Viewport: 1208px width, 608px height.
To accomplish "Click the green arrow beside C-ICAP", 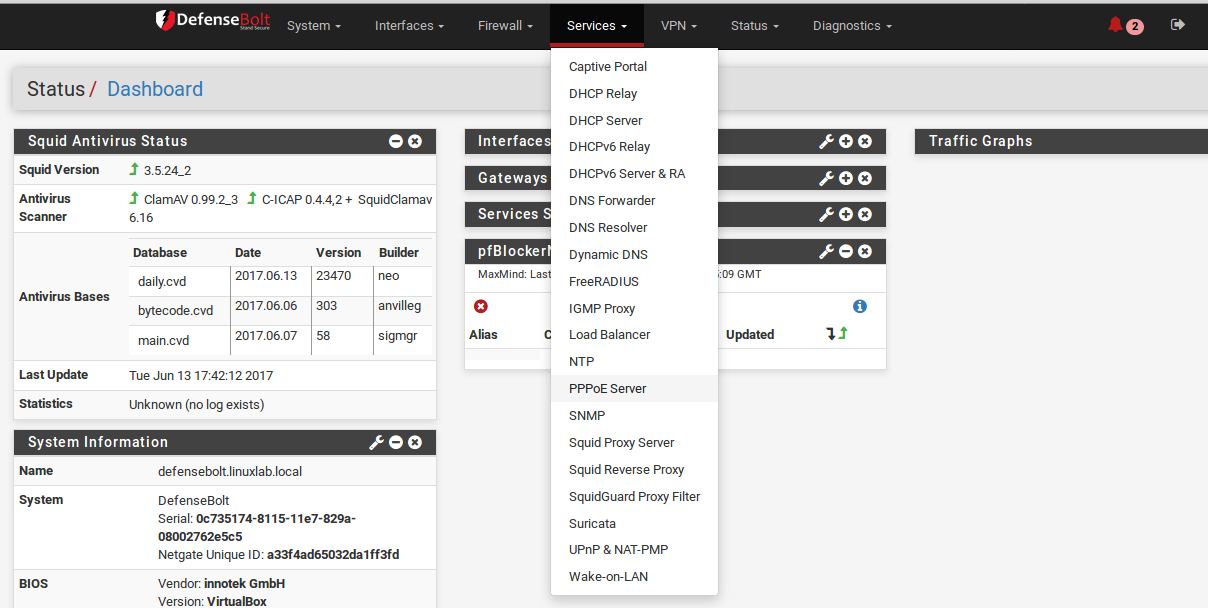I will (252, 199).
